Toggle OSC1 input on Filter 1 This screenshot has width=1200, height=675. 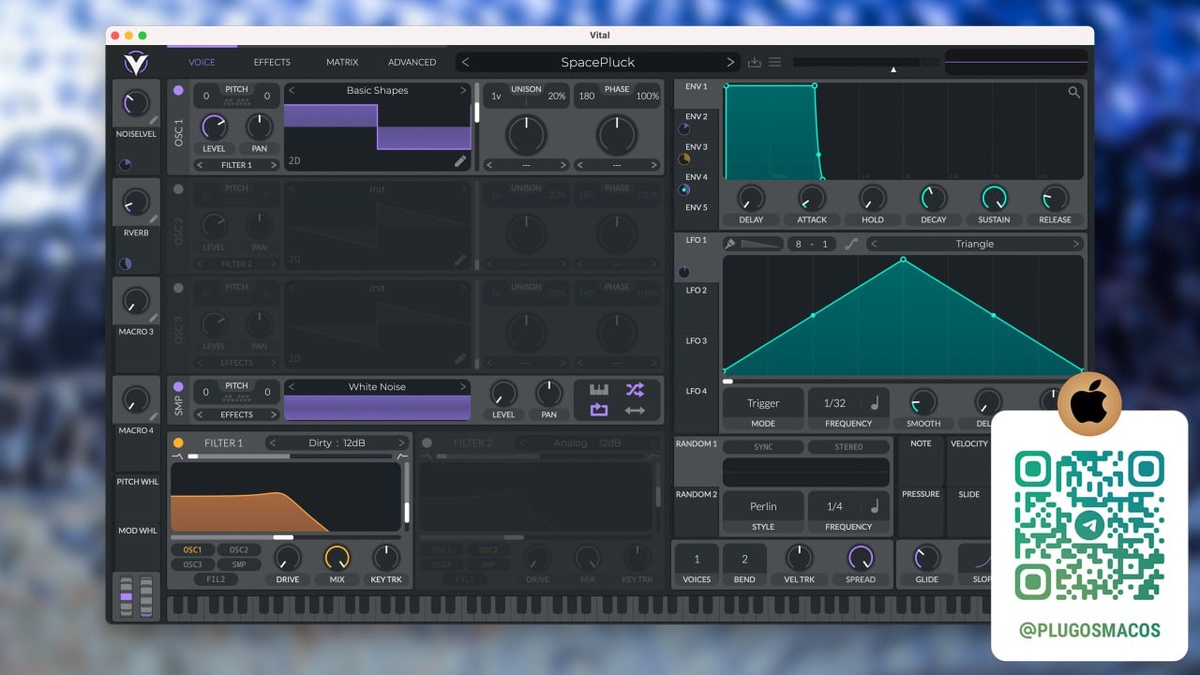pyautogui.click(x=192, y=550)
